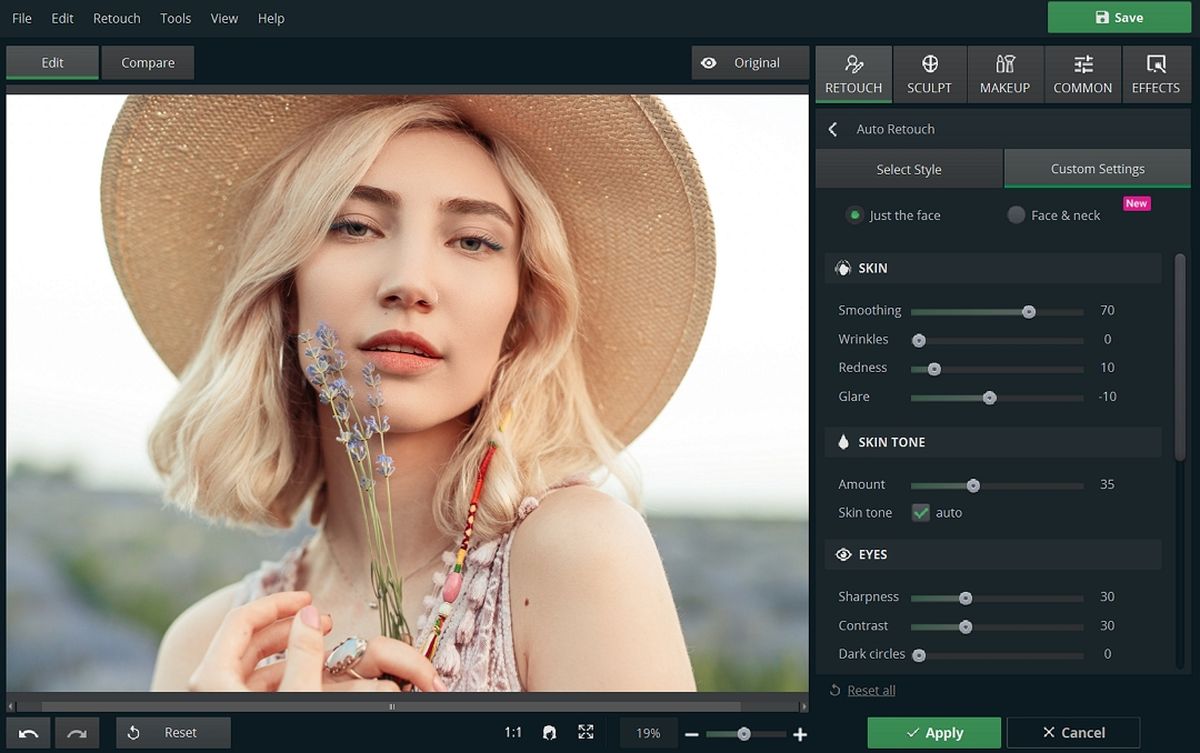
Task: Click the Reset all link
Action: coord(871,690)
